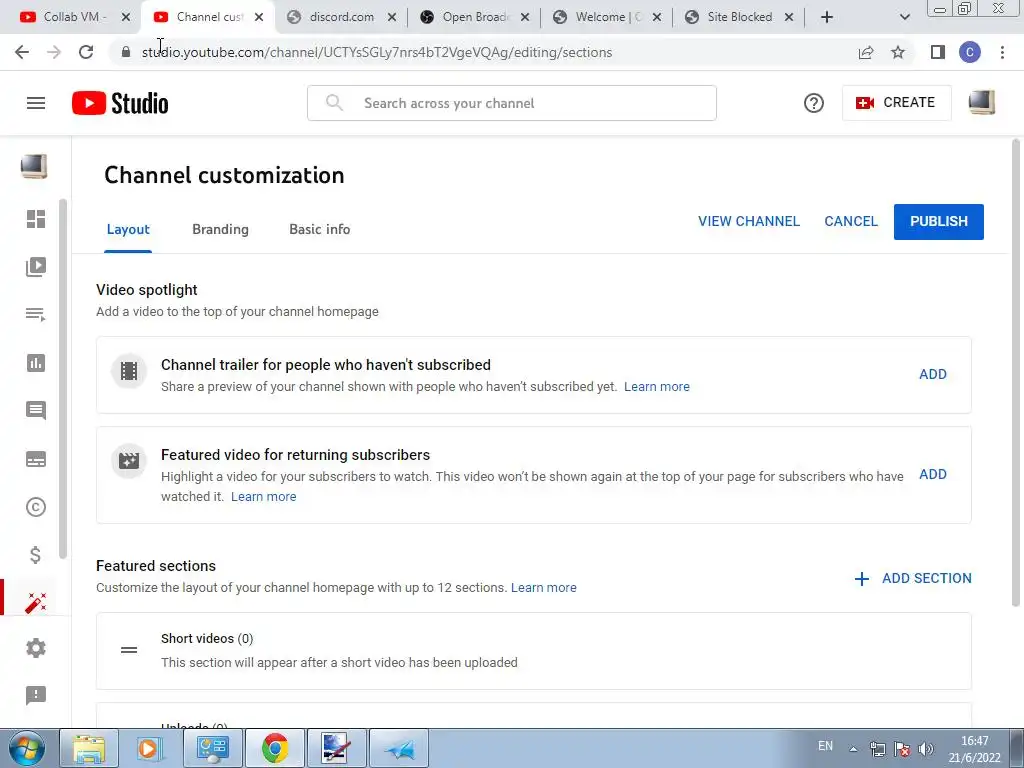Click ADD for Featured video
This screenshot has width=1024, height=768.
pyautogui.click(x=933, y=475)
